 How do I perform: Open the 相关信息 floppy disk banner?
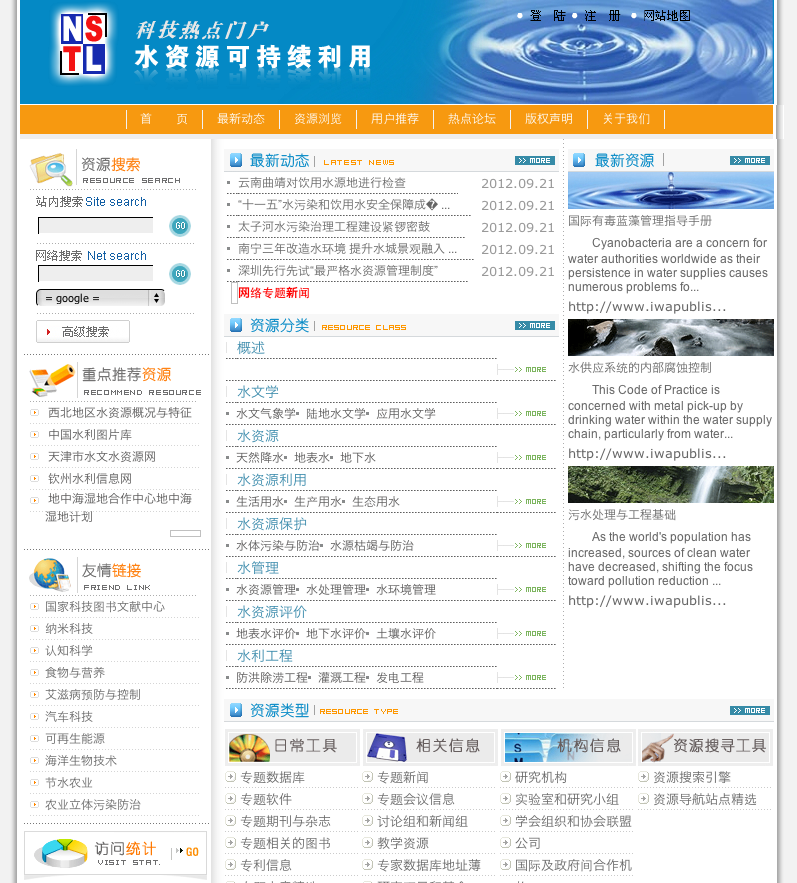pos(430,746)
